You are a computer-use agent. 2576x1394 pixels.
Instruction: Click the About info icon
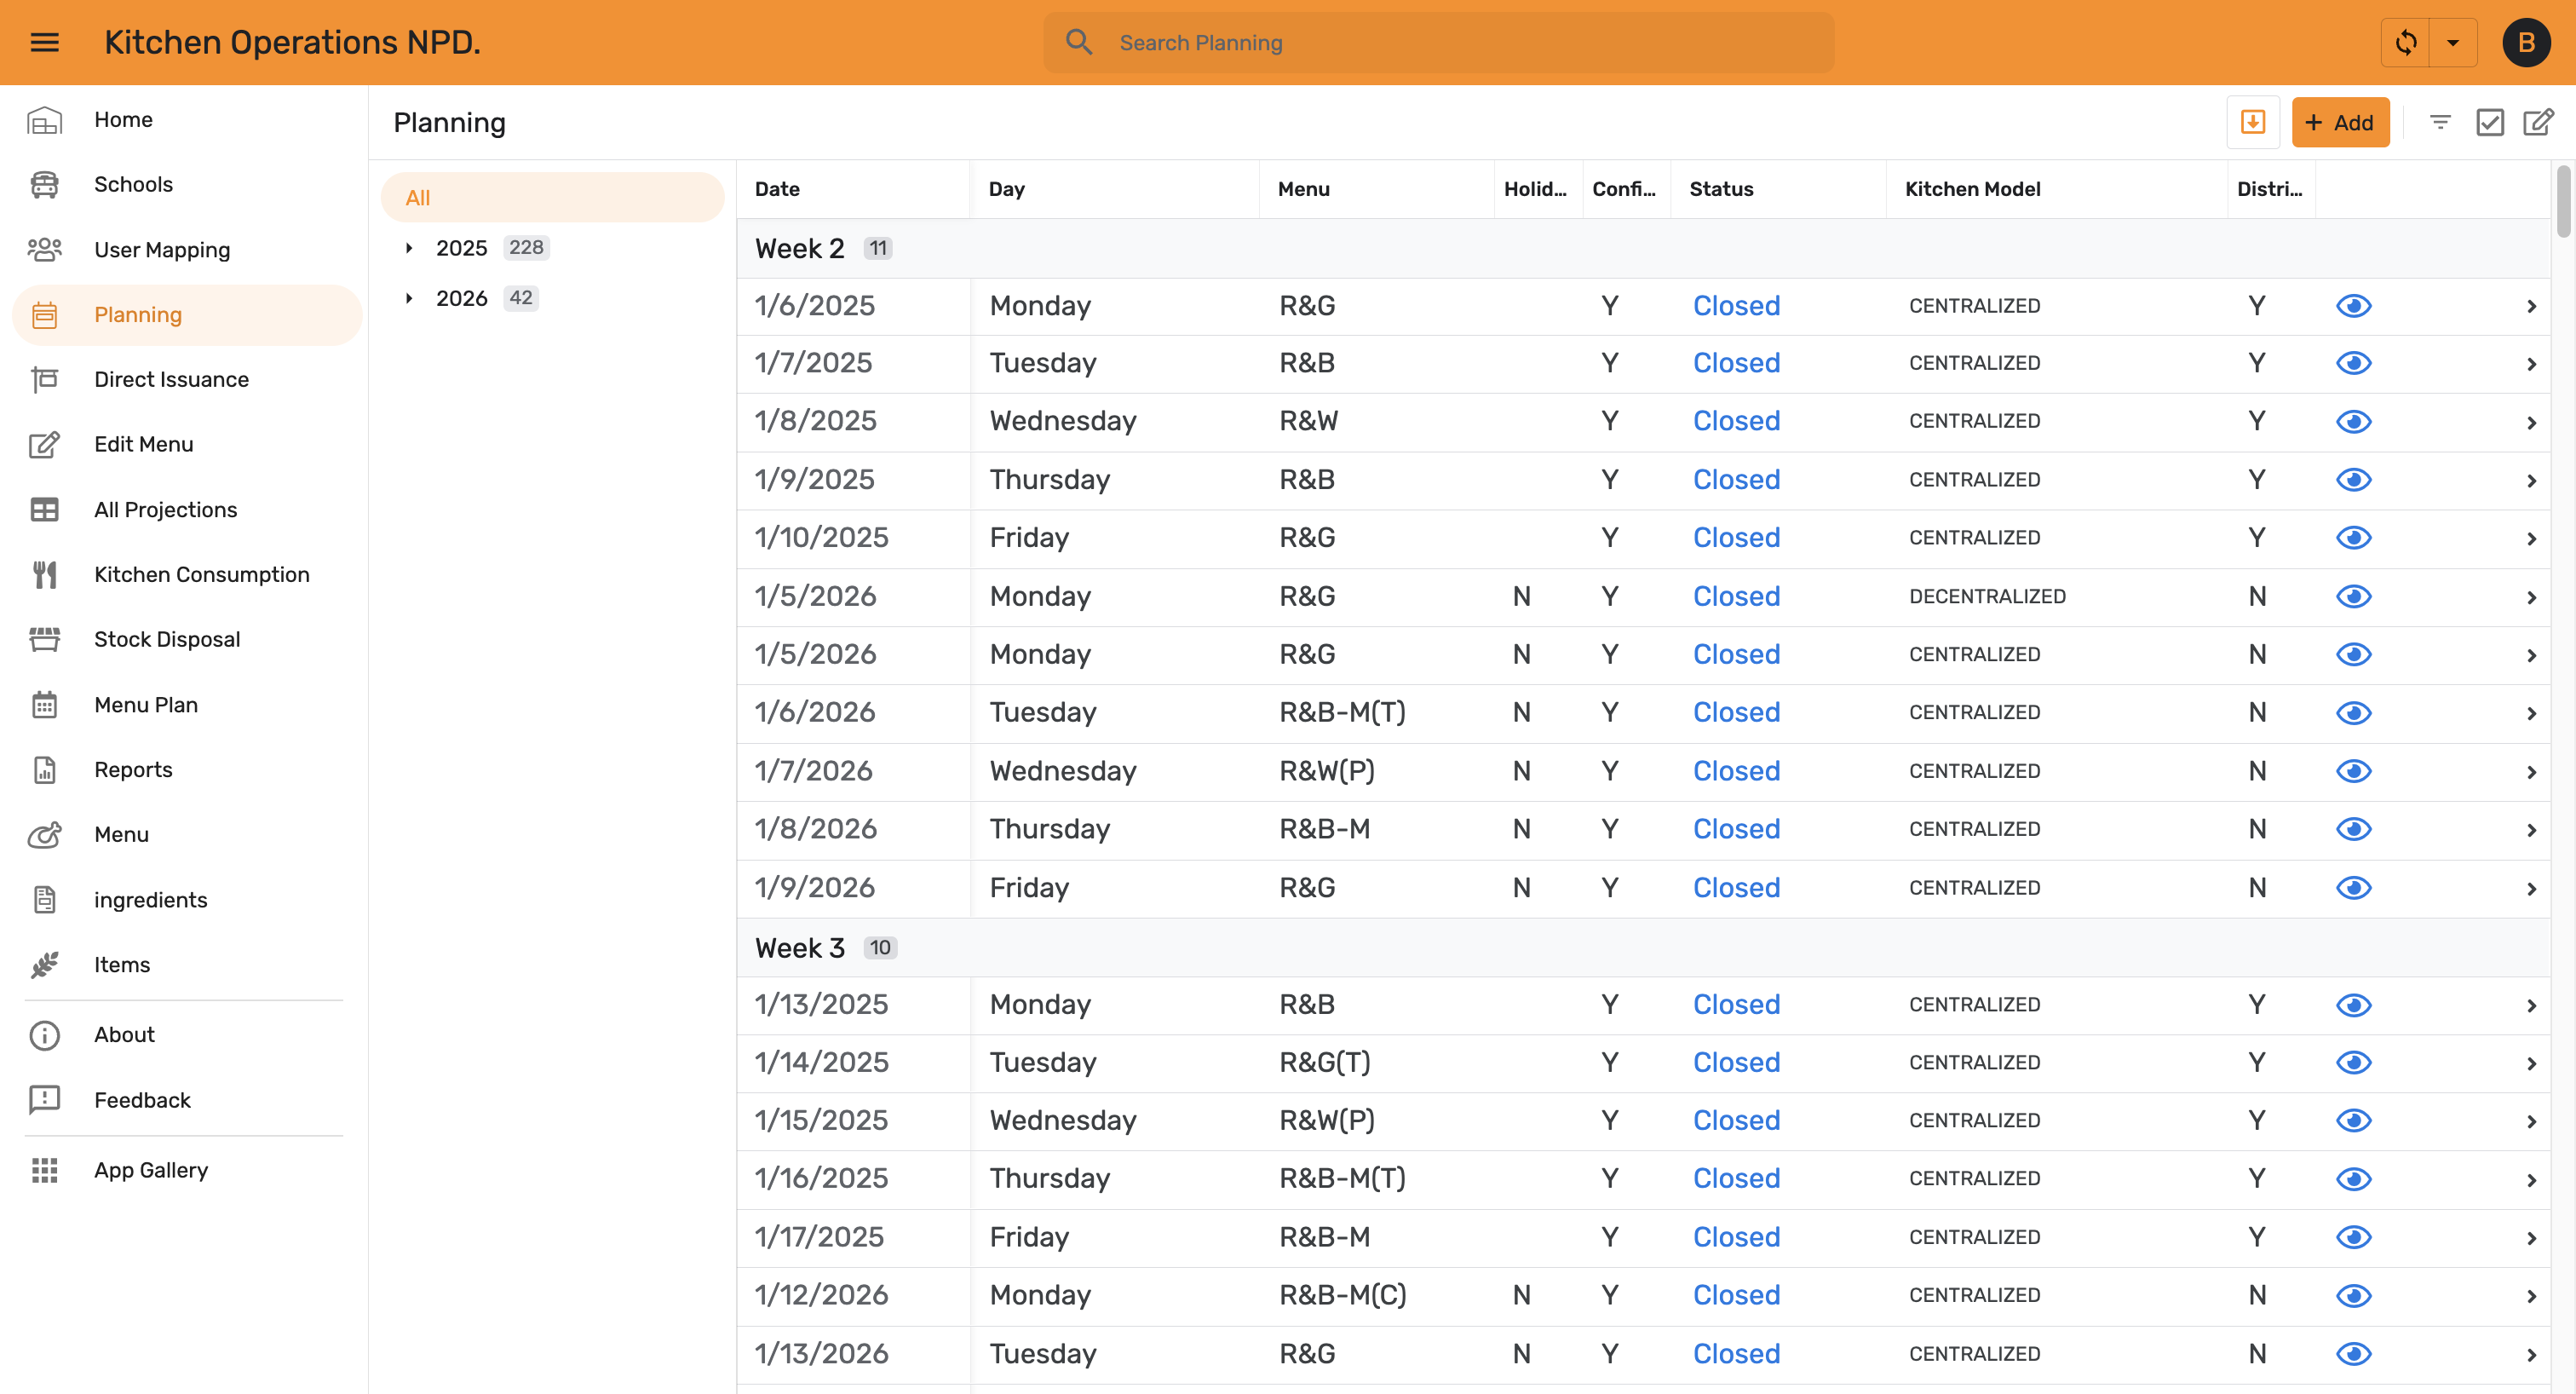[45, 1035]
